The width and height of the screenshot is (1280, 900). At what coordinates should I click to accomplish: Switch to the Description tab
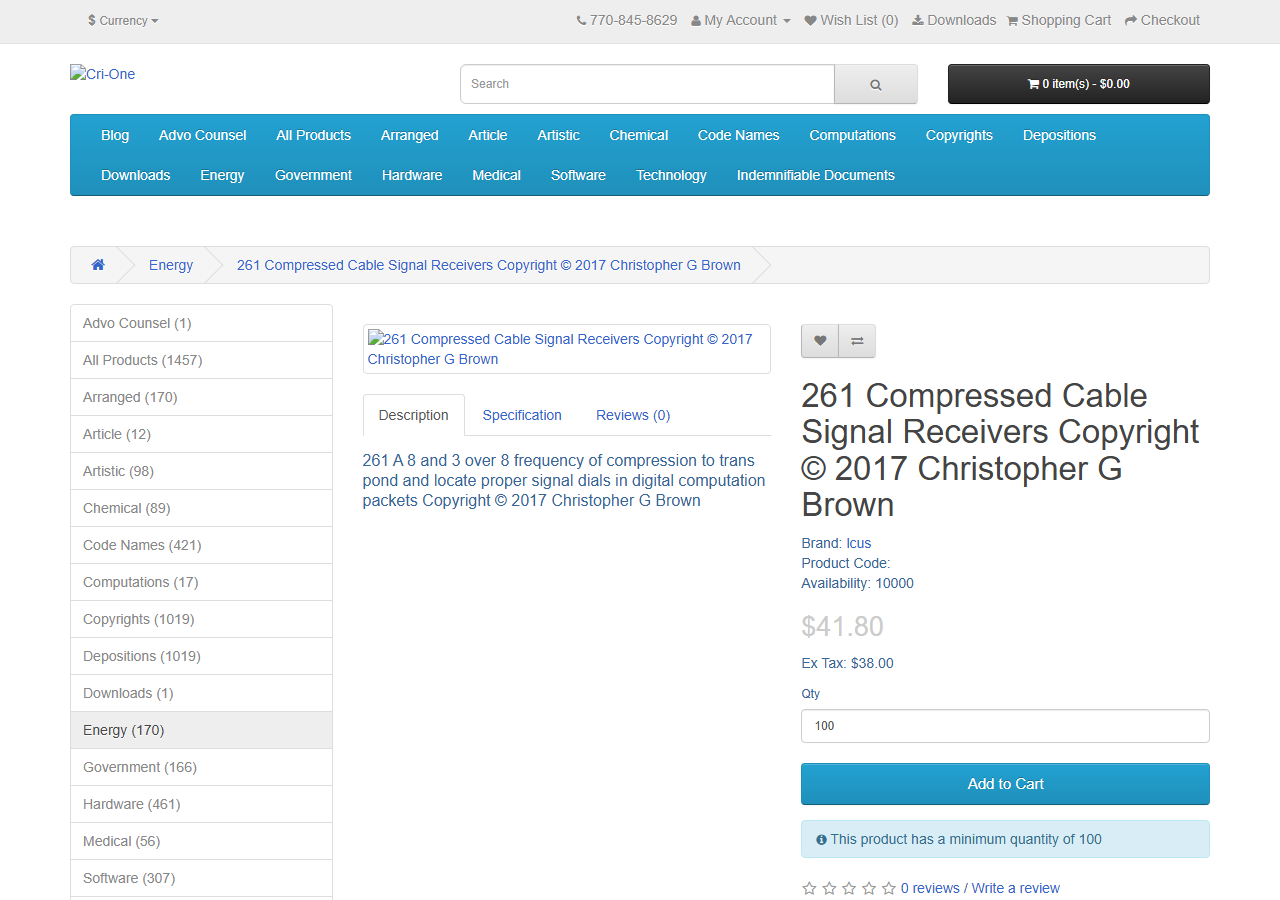pos(414,415)
